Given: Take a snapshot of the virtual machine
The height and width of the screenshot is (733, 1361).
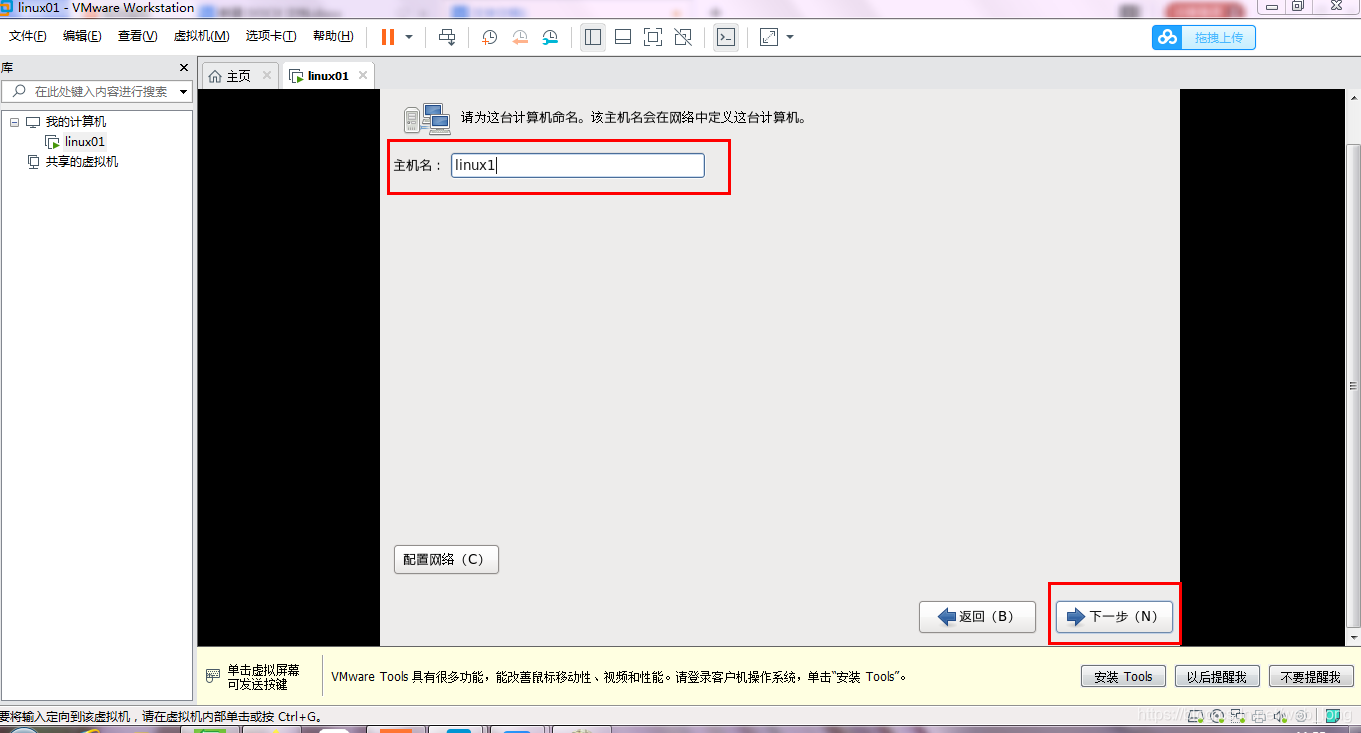Looking at the screenshot, I should point(489,37).
